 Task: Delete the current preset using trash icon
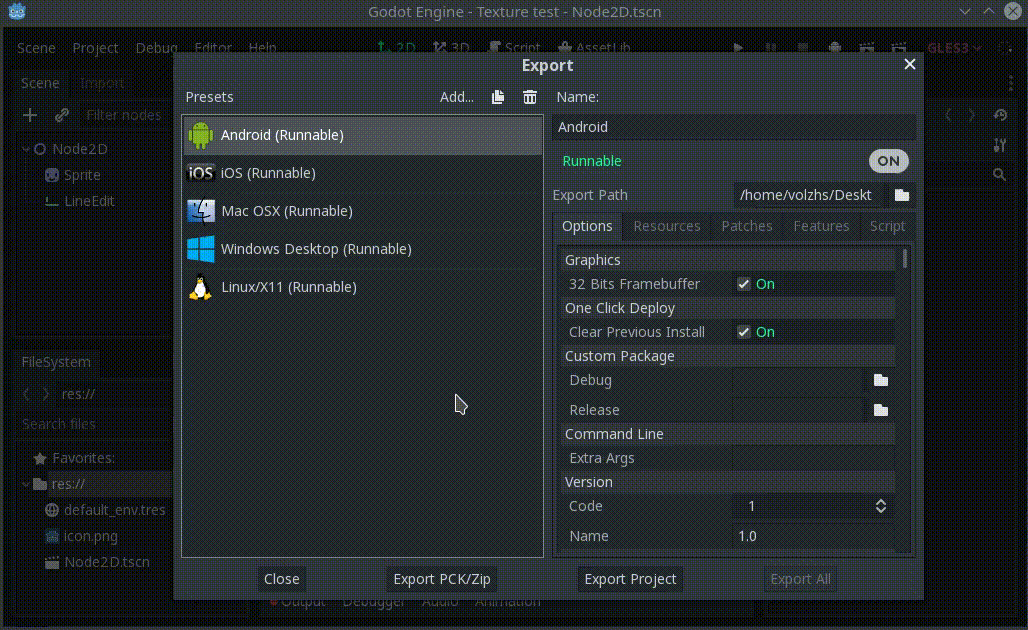pos(530,97)
